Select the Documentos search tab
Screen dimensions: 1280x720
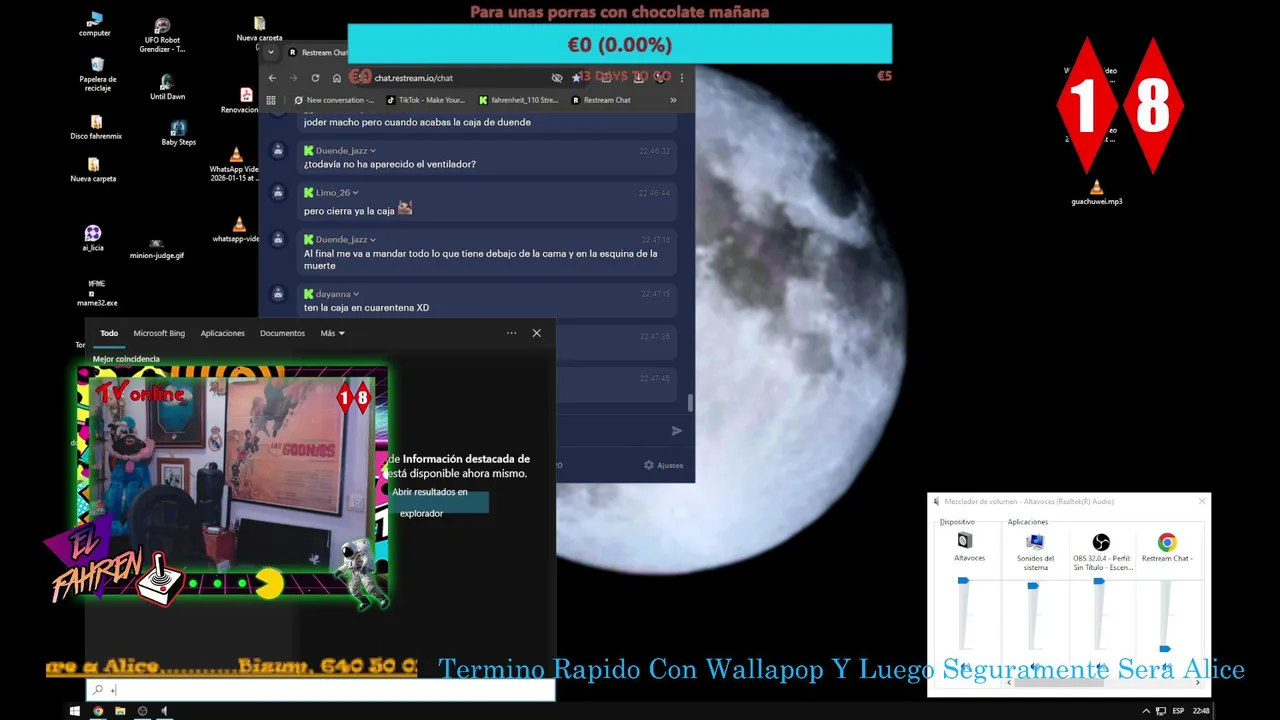coord(282,333)
